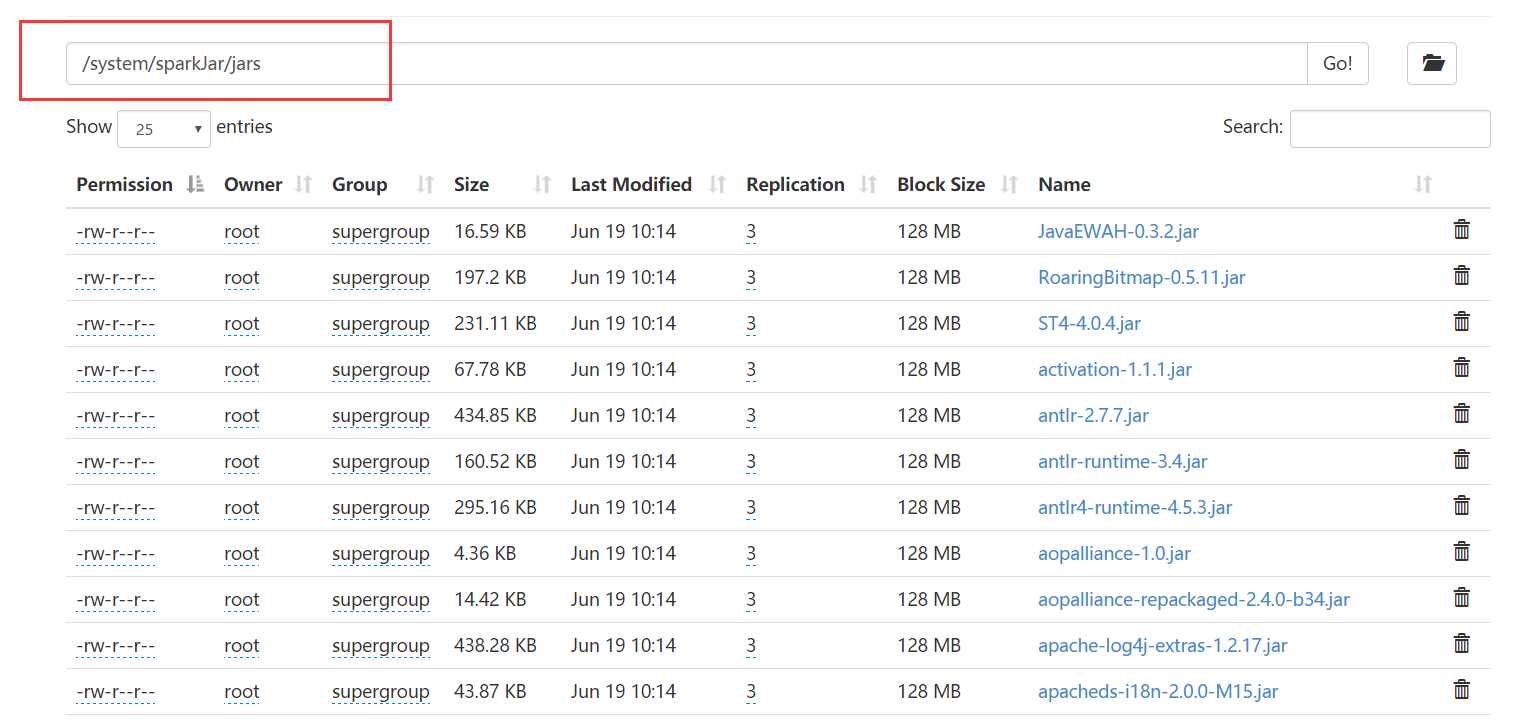Remove aopalliance-1.0.jar with trash icon
This screenshot has width=1531, height=724.
pos(1461,552)
